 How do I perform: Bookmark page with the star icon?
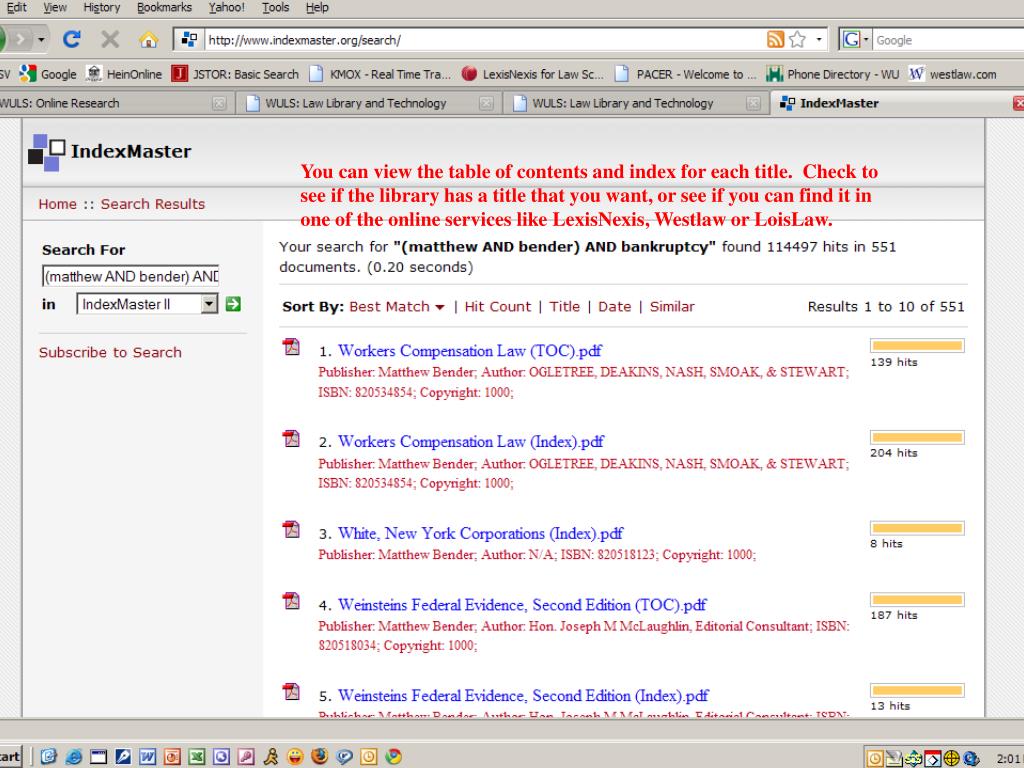pyautogui.click(x=797, y=39)
